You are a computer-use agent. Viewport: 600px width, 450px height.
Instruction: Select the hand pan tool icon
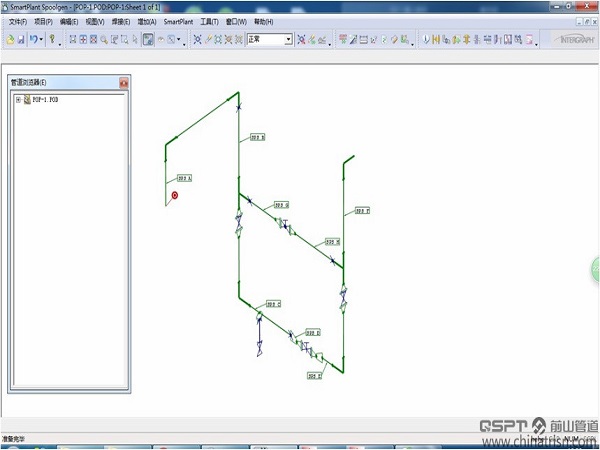click(x=161, y=39)
